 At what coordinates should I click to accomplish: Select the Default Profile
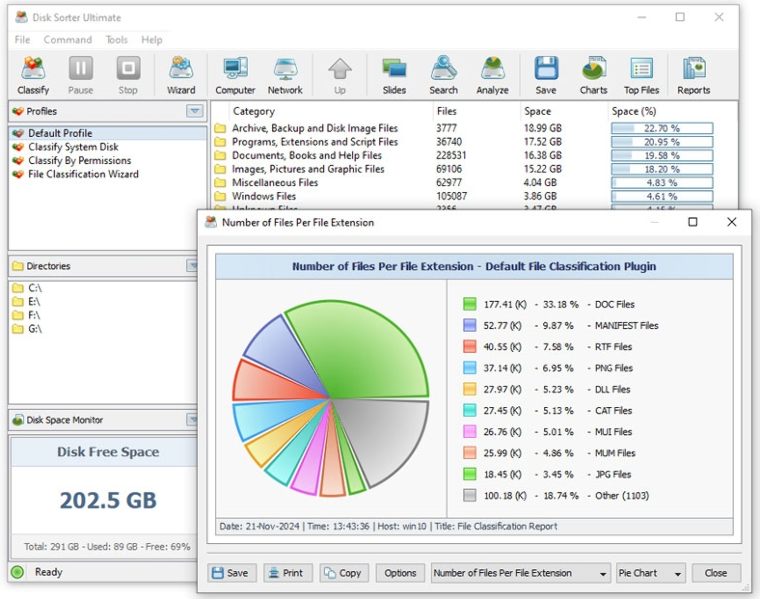click(108, 133)
